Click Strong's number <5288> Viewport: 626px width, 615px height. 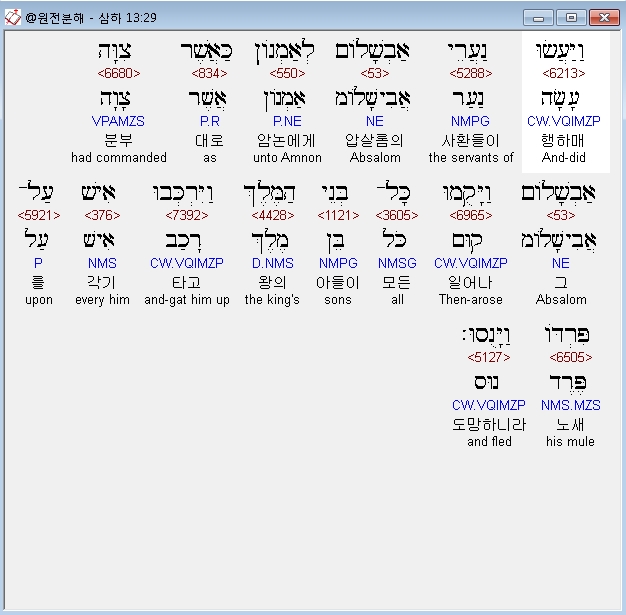click(471, 73)
